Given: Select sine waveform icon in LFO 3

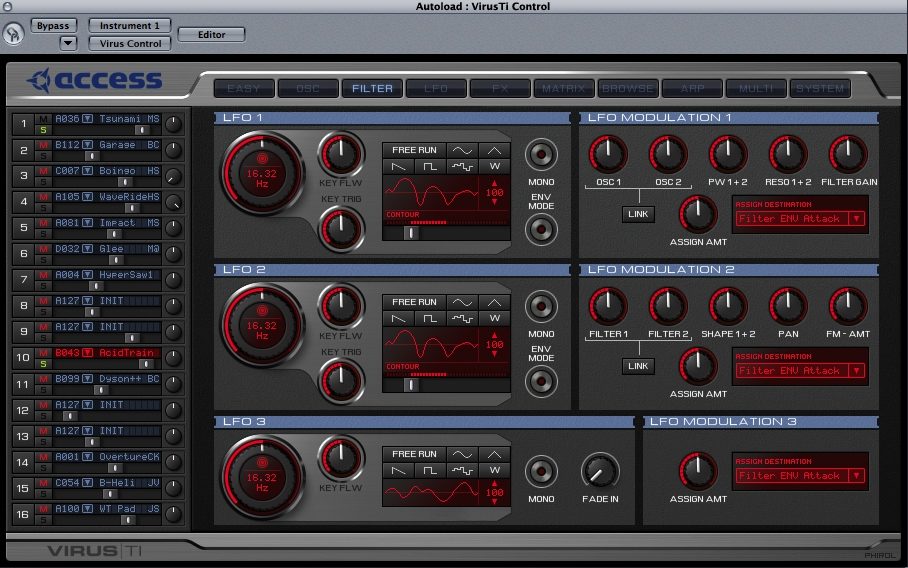Looking at the screenshot, I should [462, 455].
